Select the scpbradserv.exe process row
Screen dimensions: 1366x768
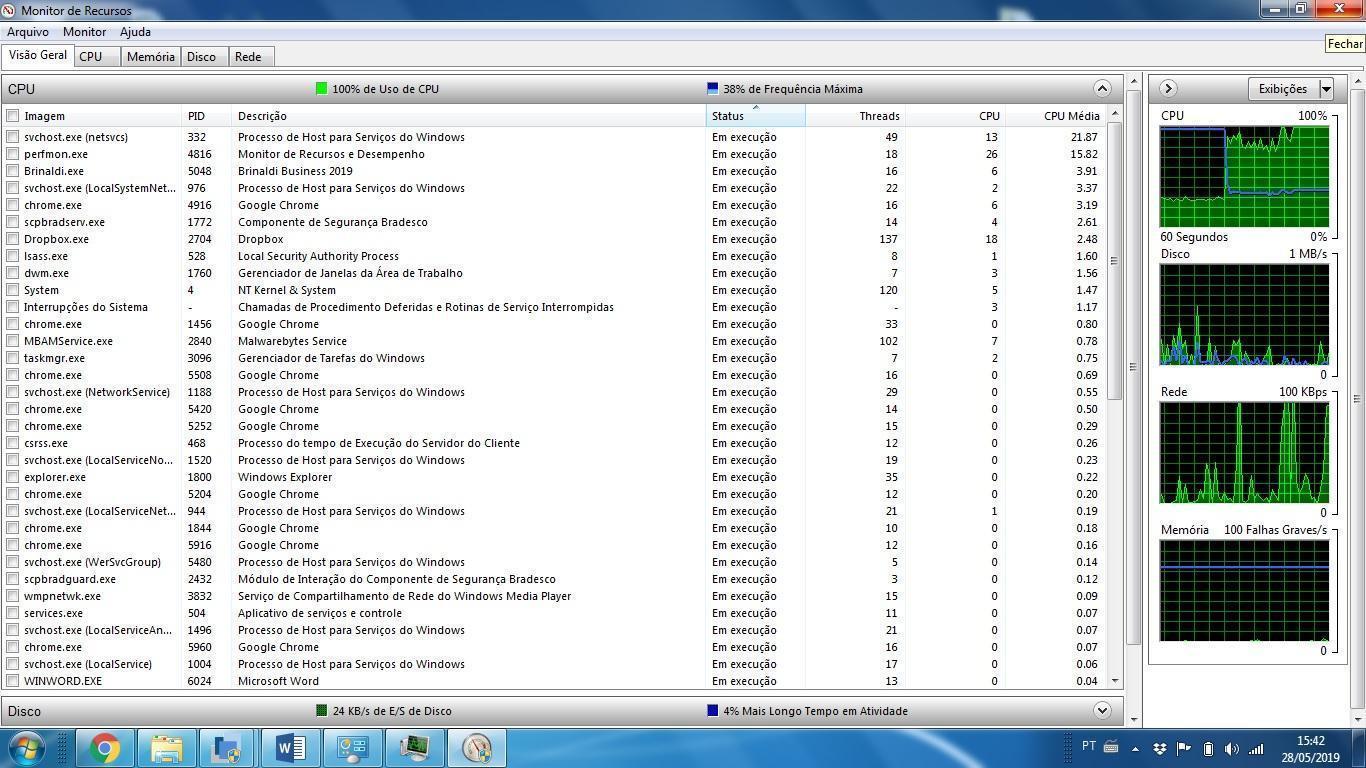tap(553, 222)
